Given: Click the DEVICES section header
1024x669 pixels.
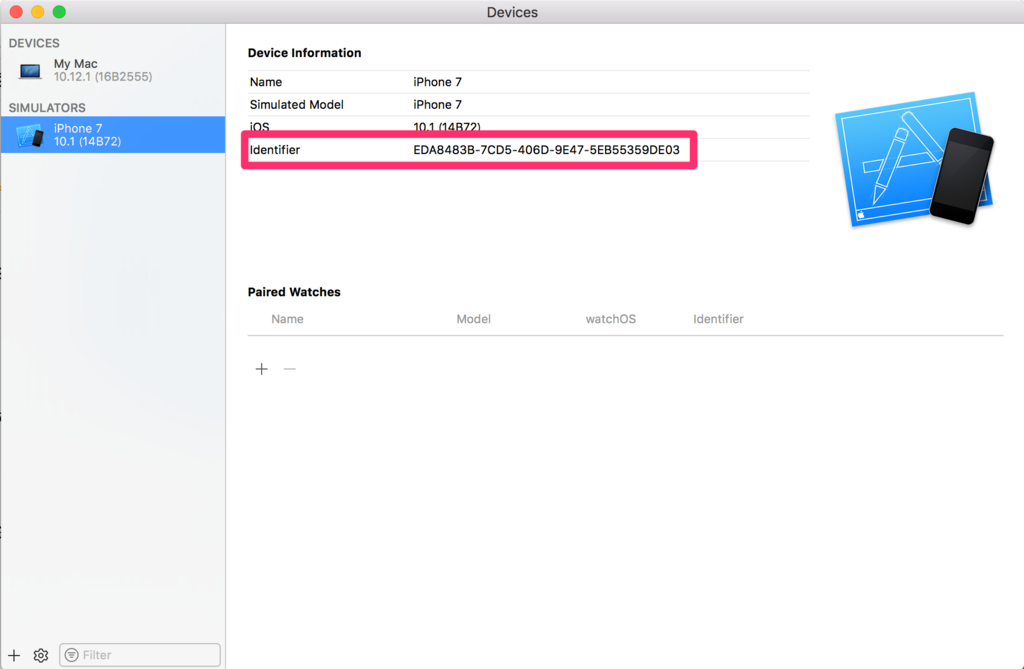Looking at the screenshot, I should [34, 43].
